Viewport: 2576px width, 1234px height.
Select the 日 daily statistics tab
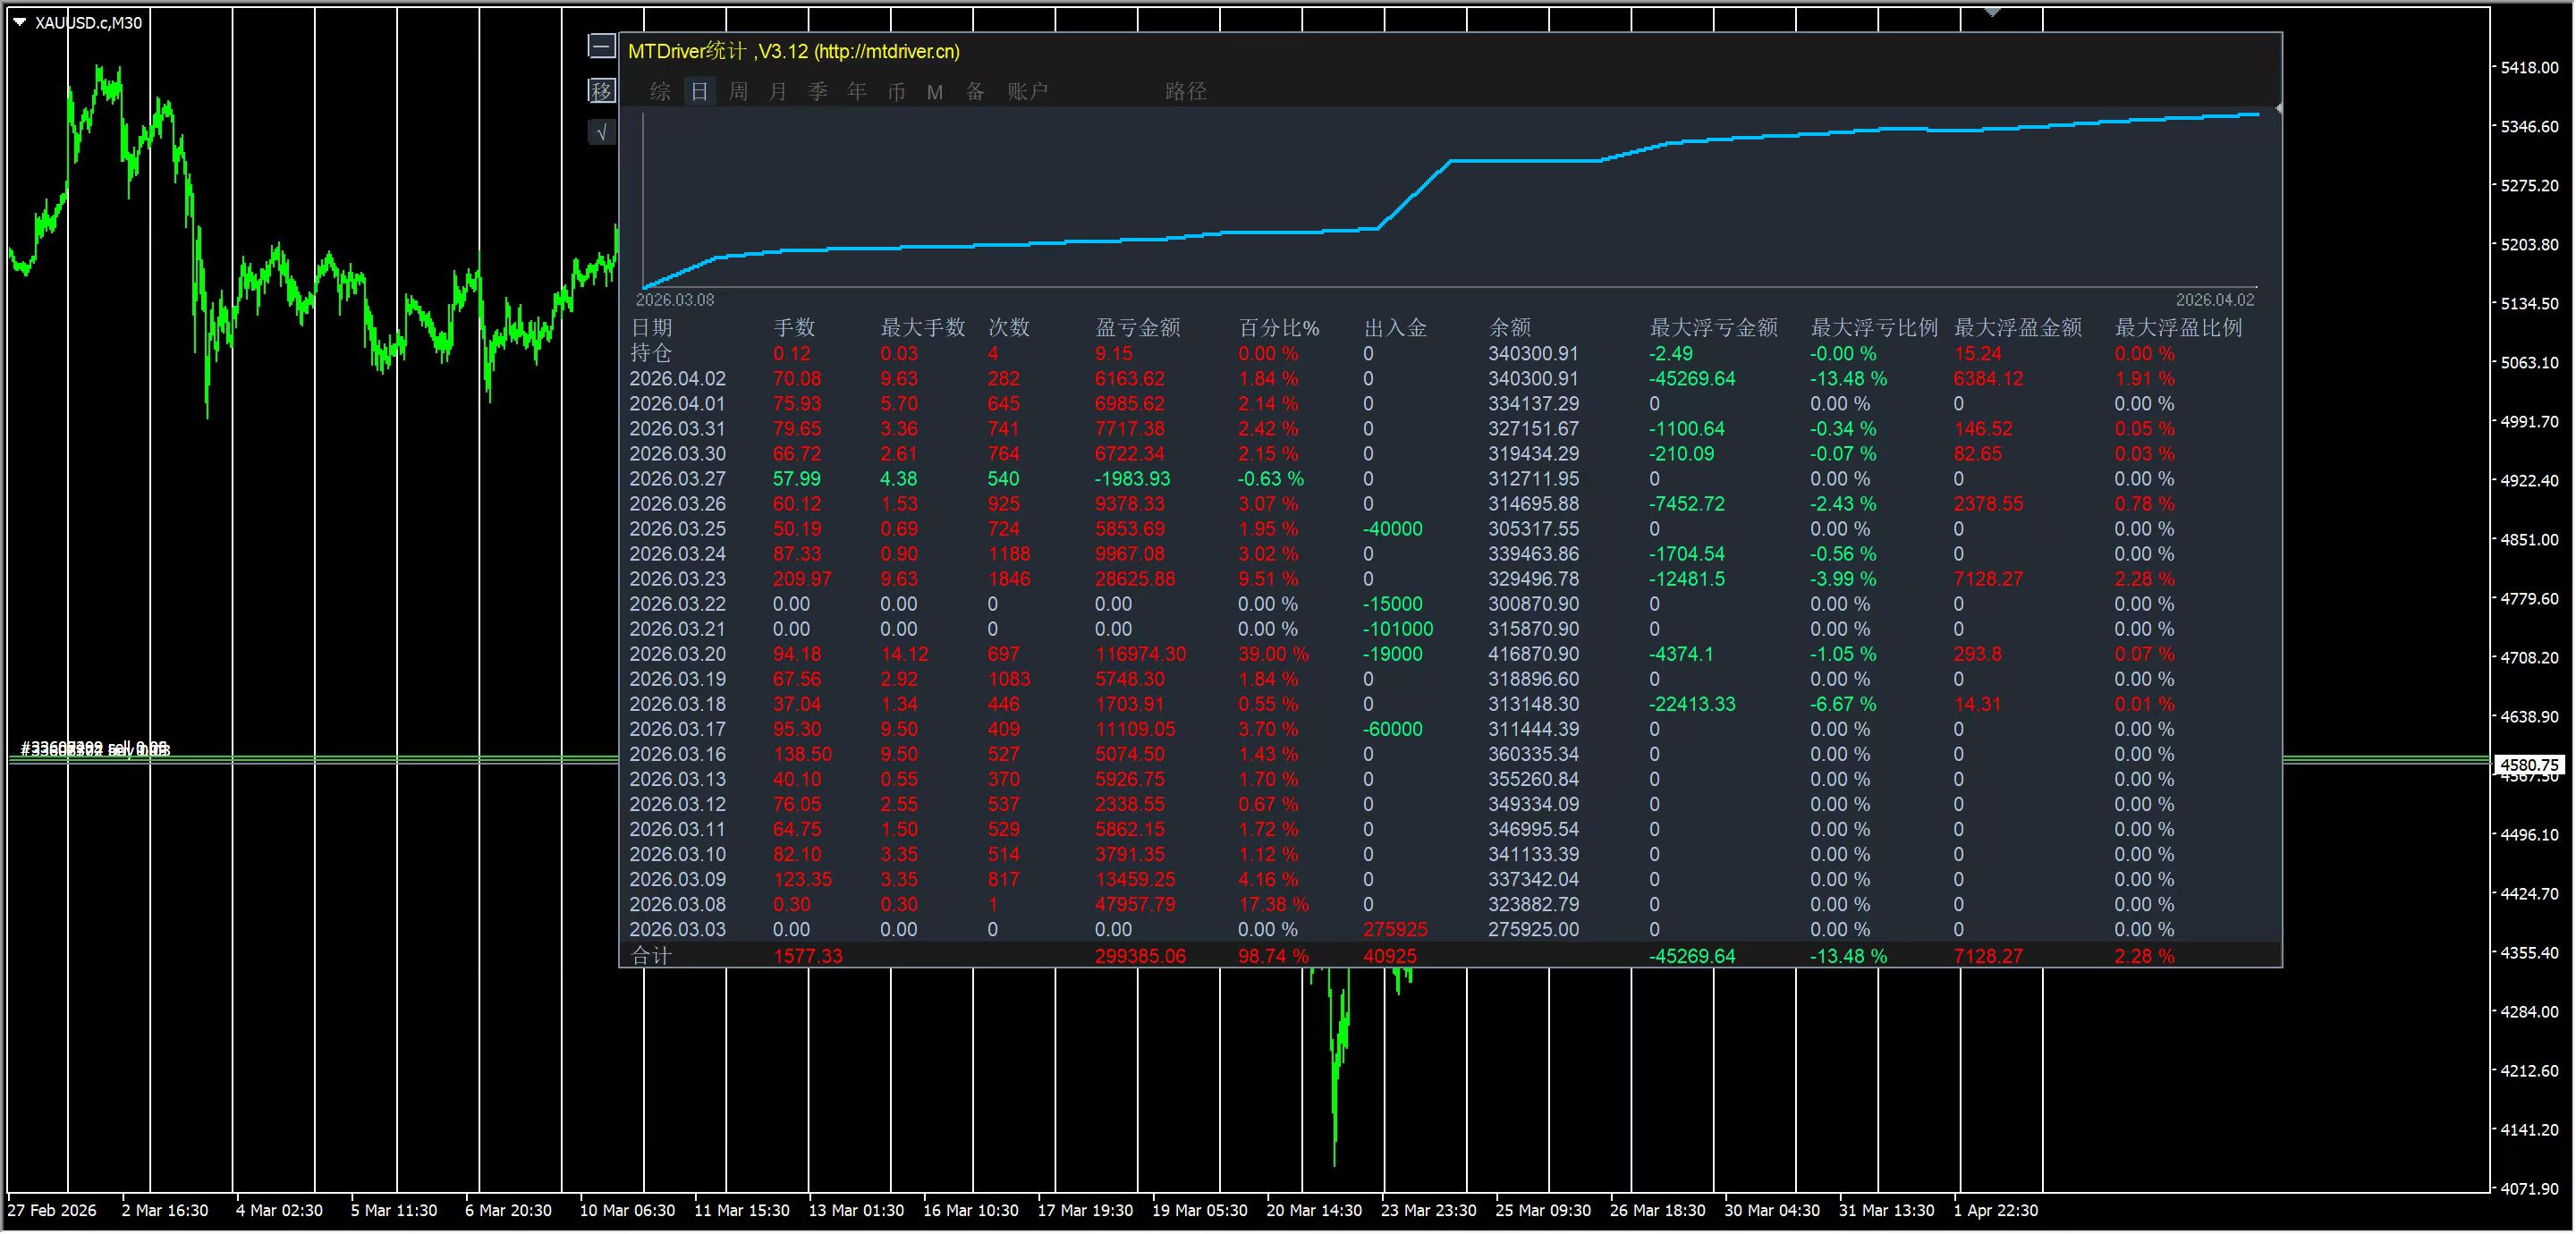click(699, 92)
